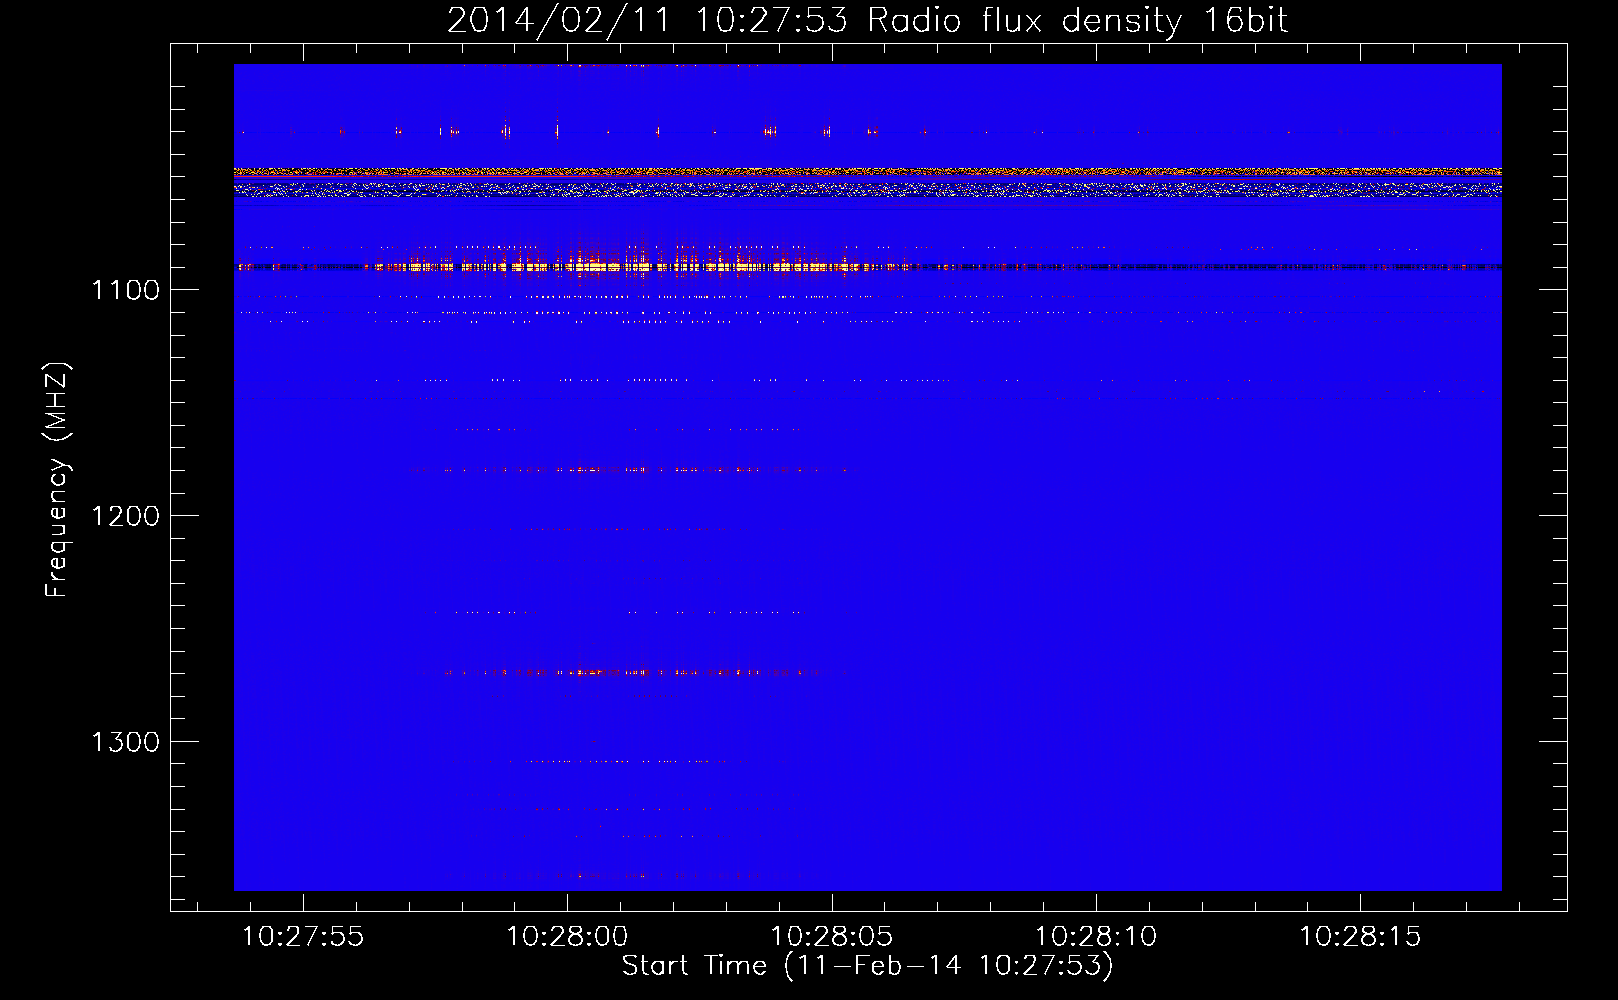1618x1000 pixels.
Task: Click the "Start Time (11-Feb-14 10:27:53)" axis label
Action: [x=867, y=965]
